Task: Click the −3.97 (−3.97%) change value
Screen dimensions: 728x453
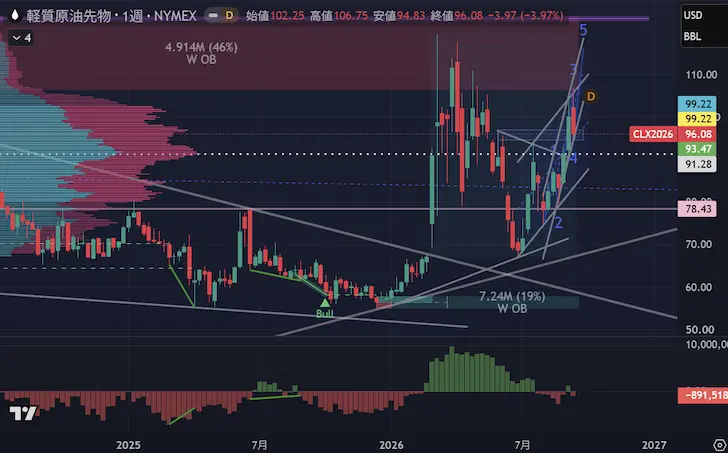Action: 525,16
